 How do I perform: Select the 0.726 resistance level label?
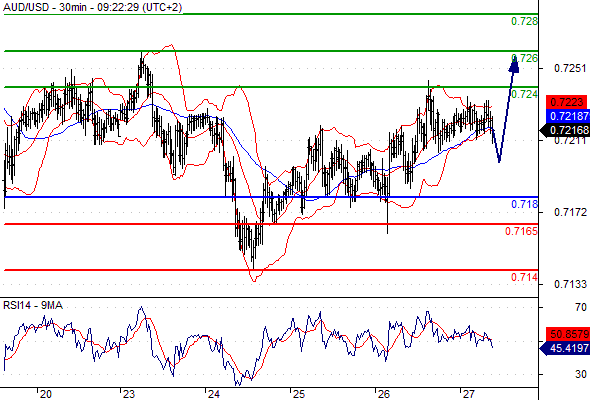click(525, 58)
